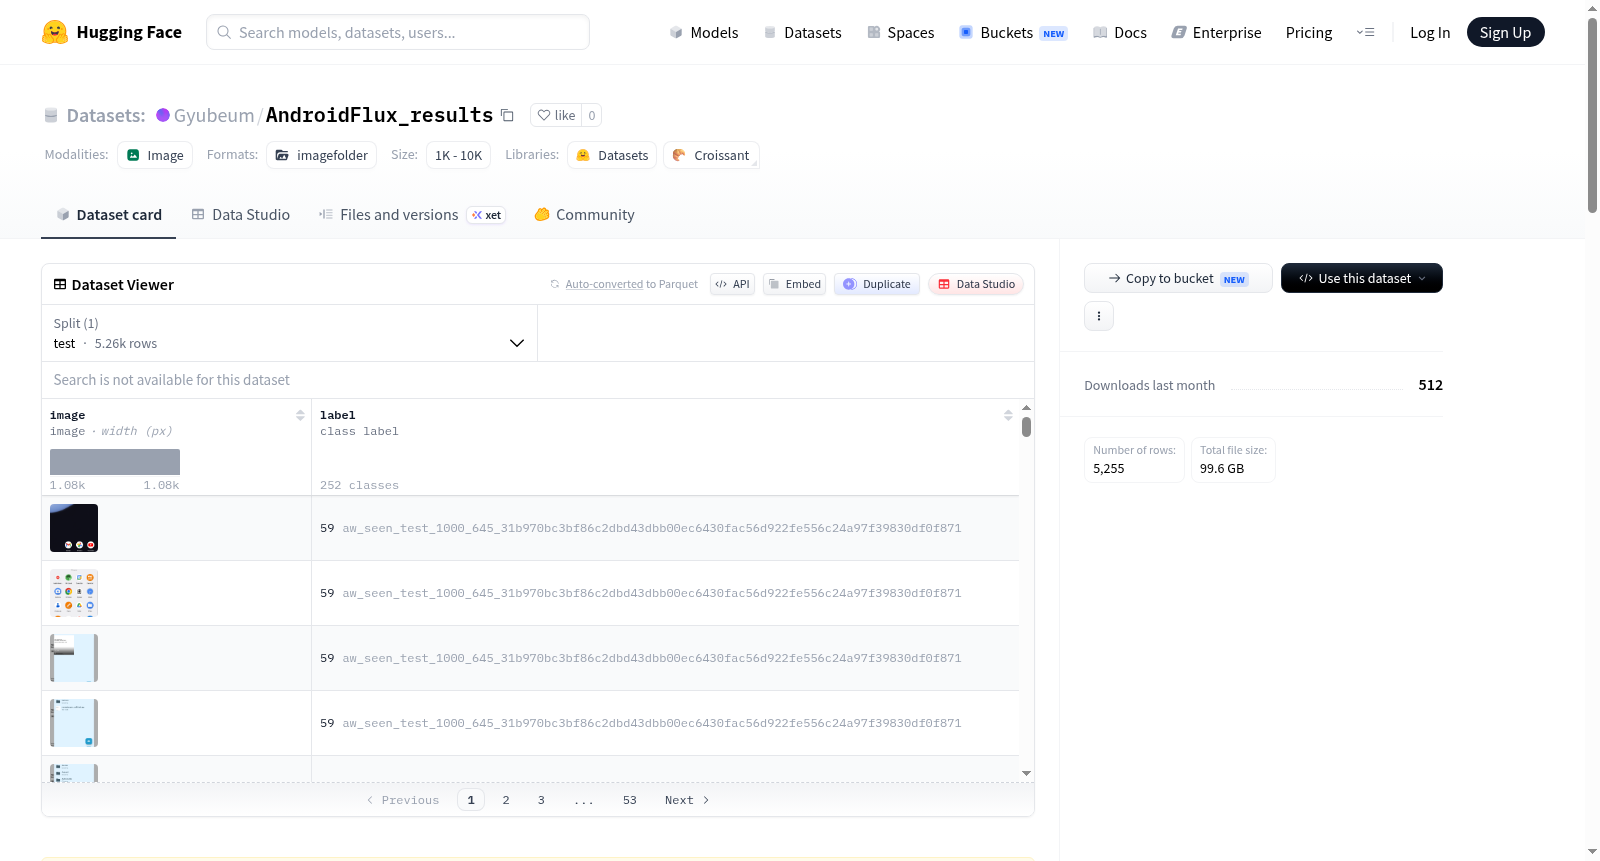
Task: Click the current page 1 button
Action: click(471, 800)
